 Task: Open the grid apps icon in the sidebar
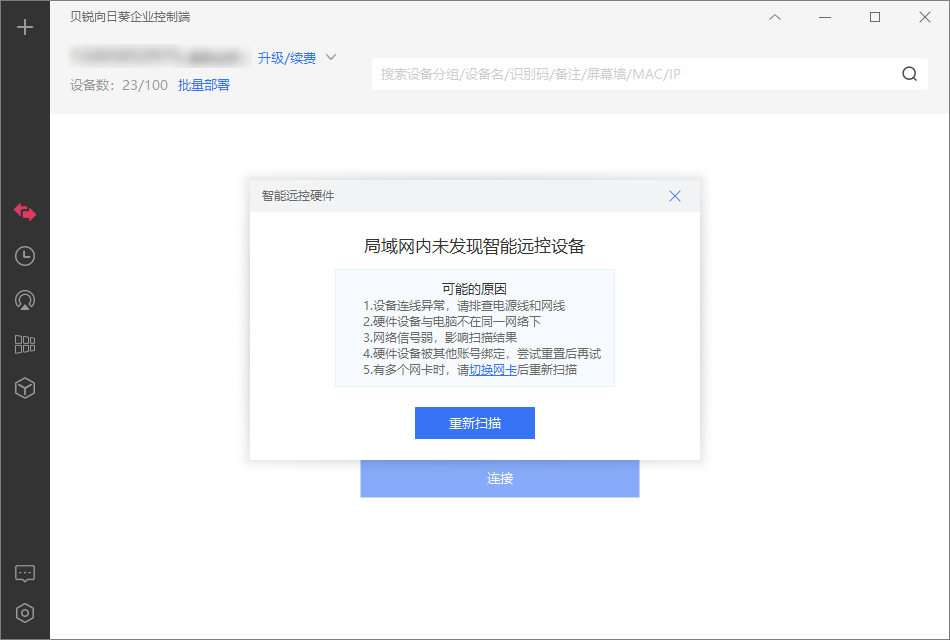coord(25,344)
